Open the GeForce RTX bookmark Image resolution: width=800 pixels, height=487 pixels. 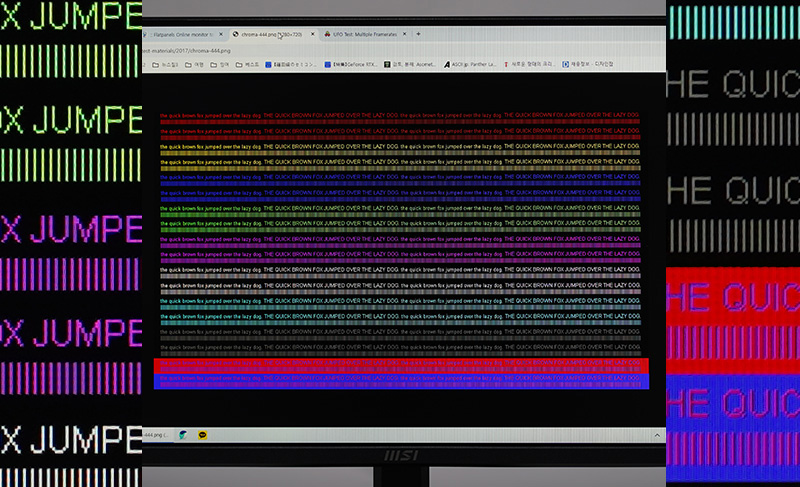click(x=351, y=64)
